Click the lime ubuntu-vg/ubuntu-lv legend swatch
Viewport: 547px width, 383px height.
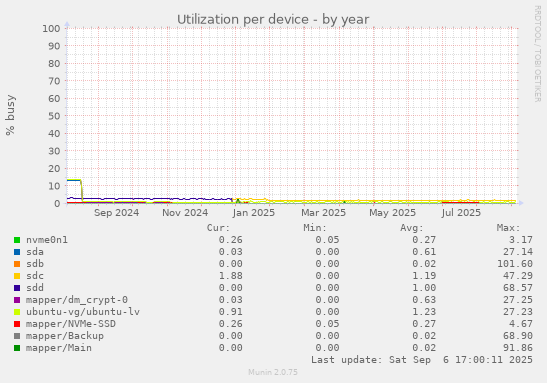pos(17,312)
